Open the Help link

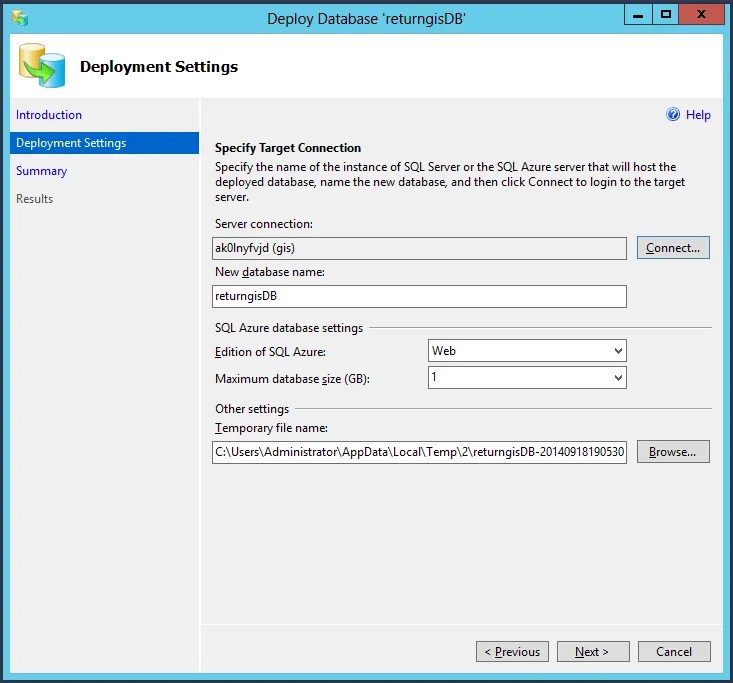[698, 115]
